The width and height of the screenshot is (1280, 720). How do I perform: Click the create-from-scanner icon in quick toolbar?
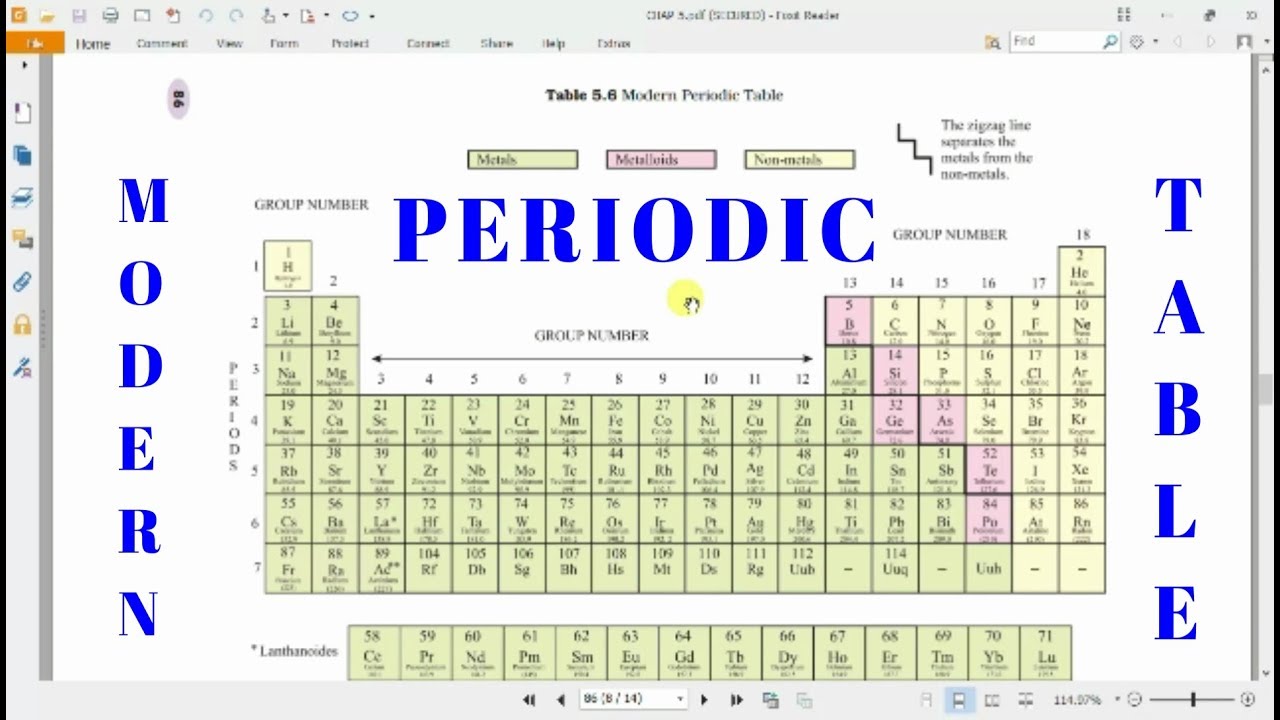[173, 16]
